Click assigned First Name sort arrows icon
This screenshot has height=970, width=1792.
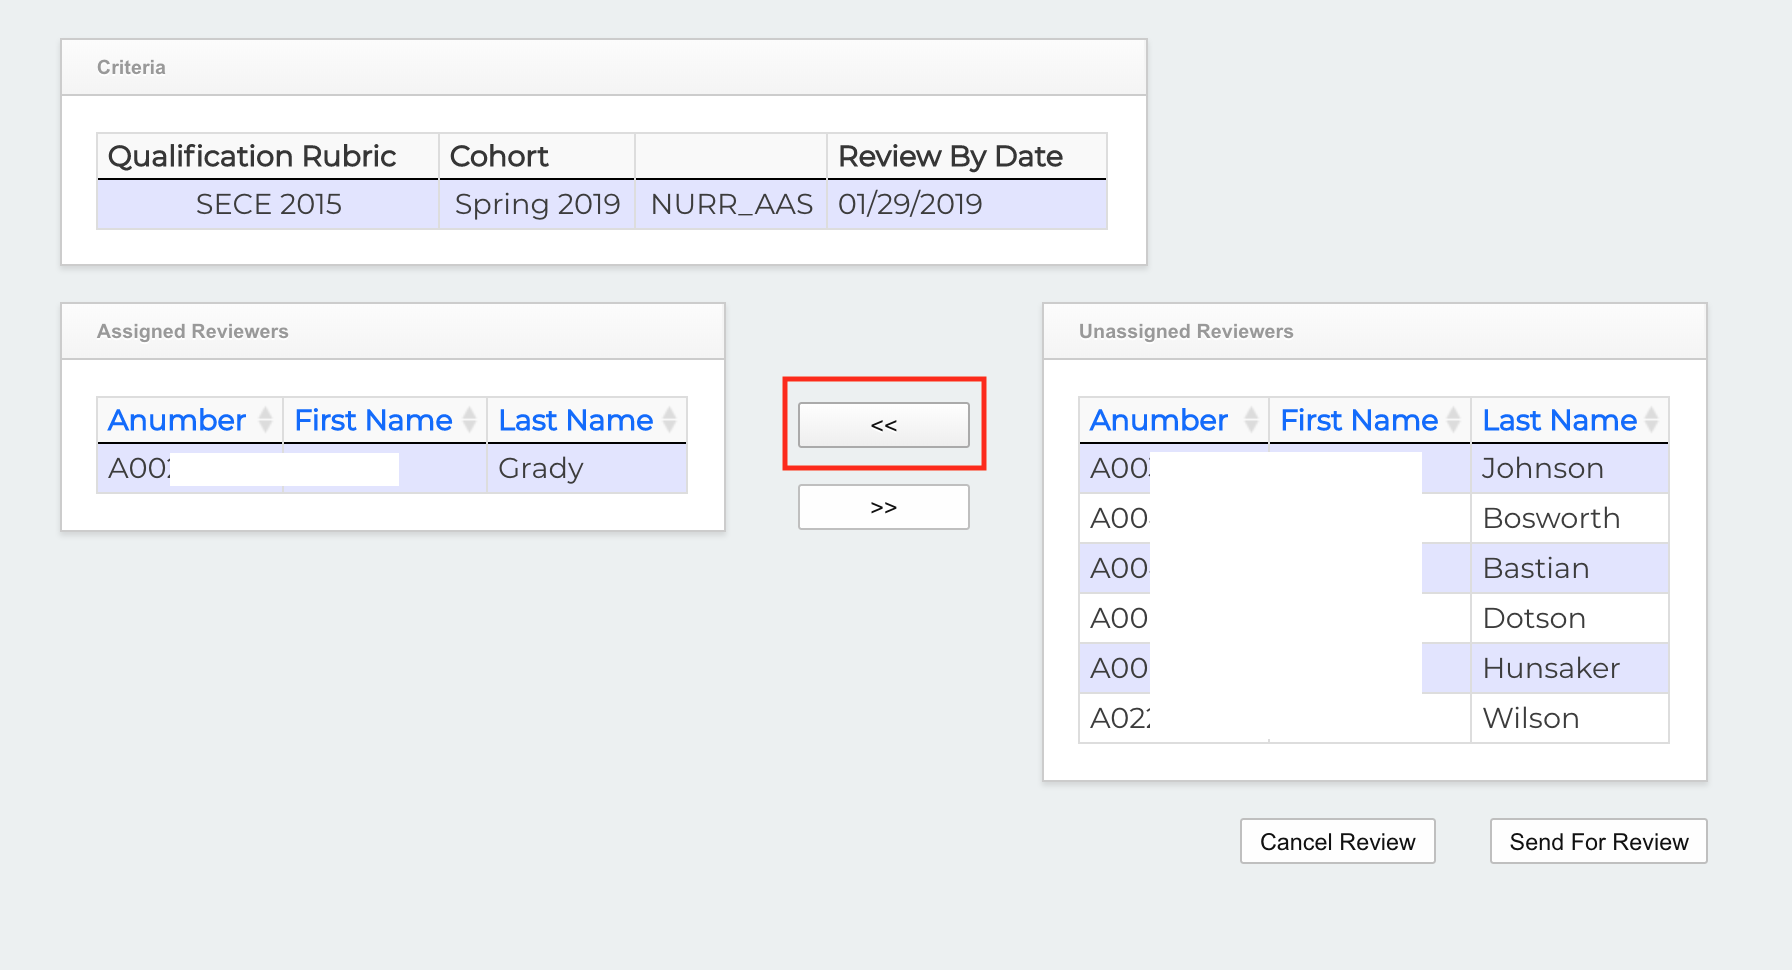click(x=469, y=420)
